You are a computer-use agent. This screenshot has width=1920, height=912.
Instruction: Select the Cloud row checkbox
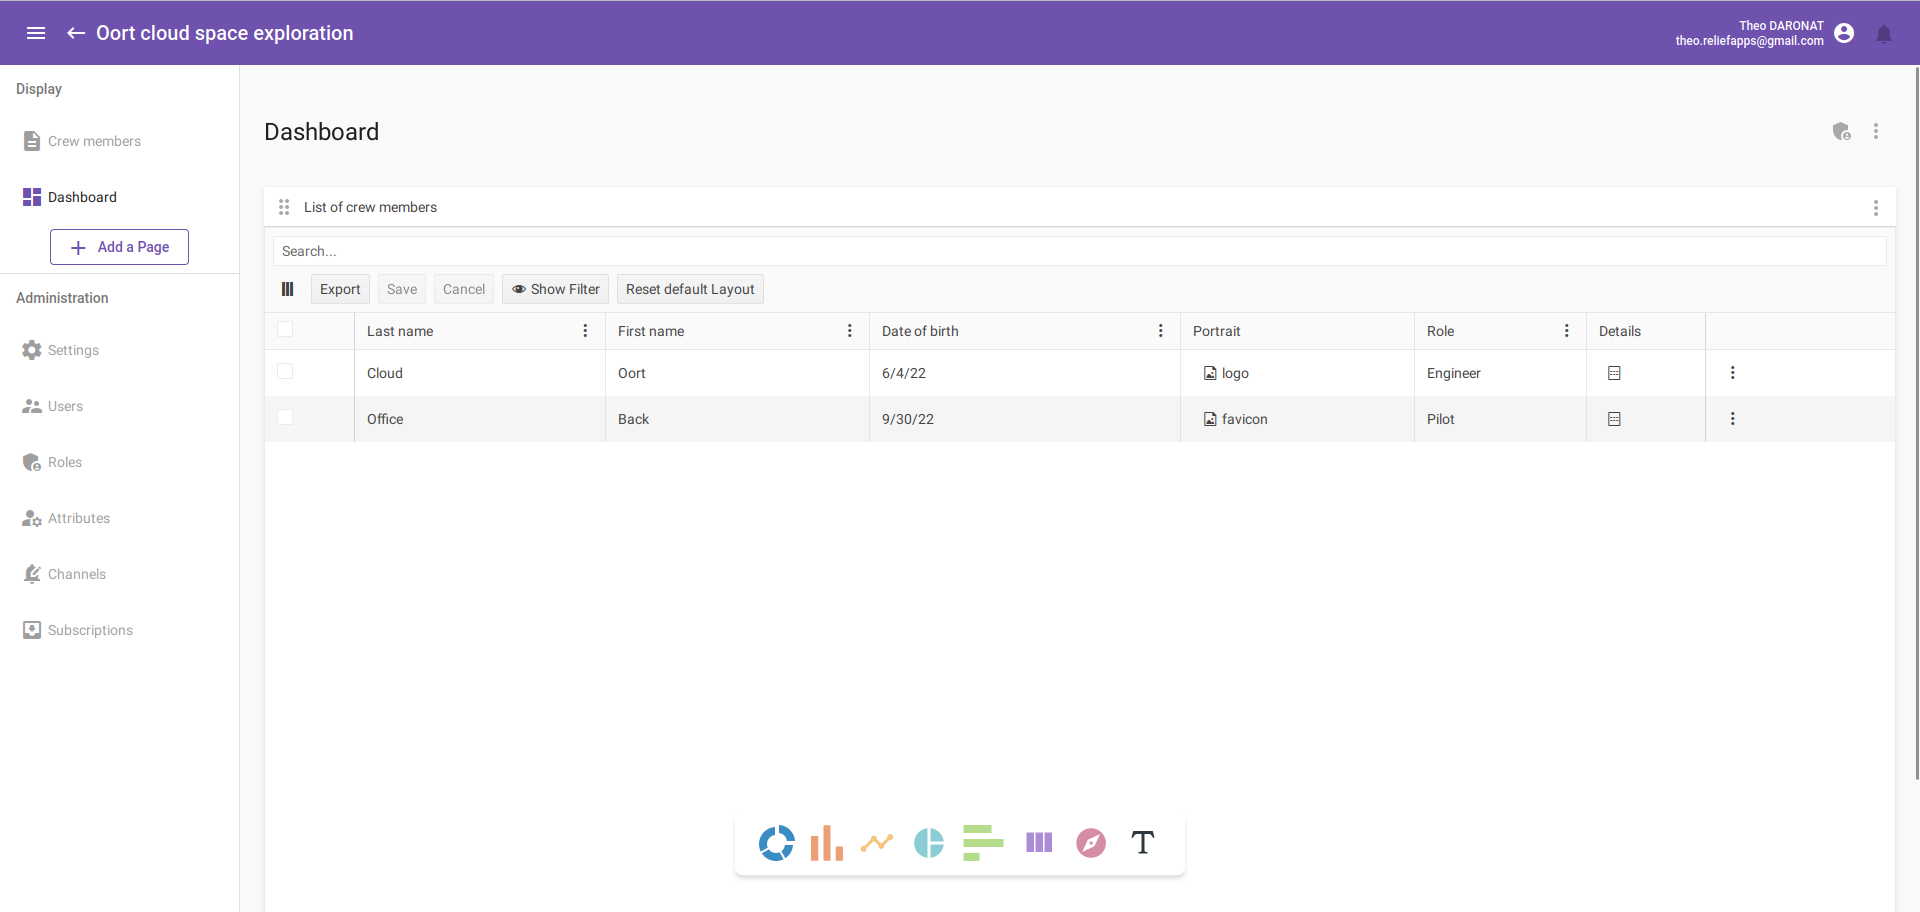[285, 371]
